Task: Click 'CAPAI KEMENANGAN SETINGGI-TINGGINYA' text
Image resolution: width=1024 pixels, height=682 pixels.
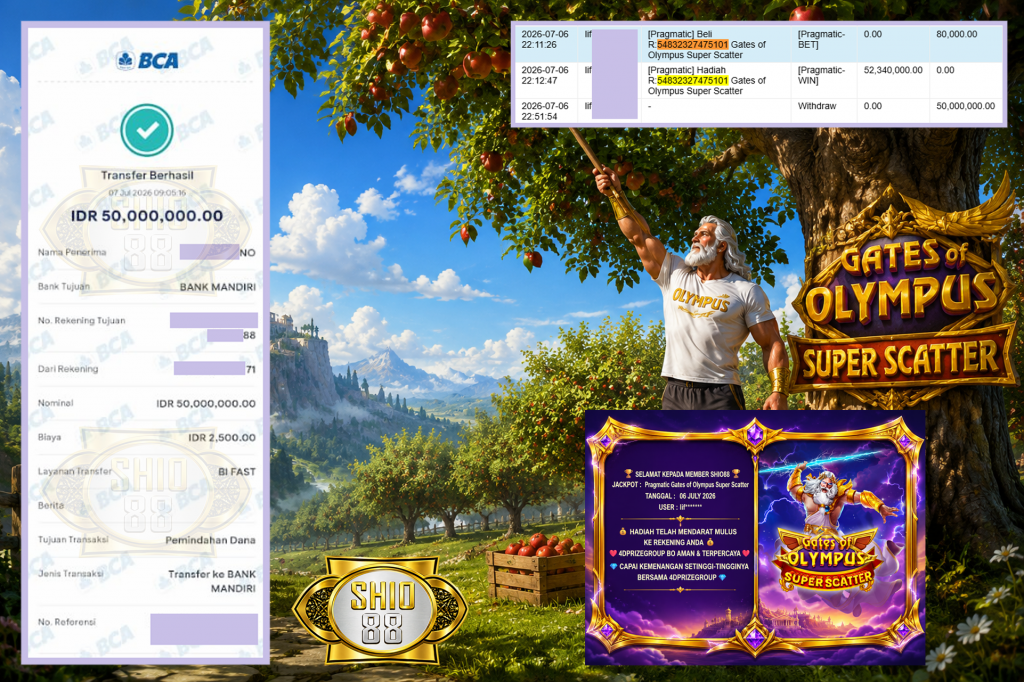Action: (684, 566)
